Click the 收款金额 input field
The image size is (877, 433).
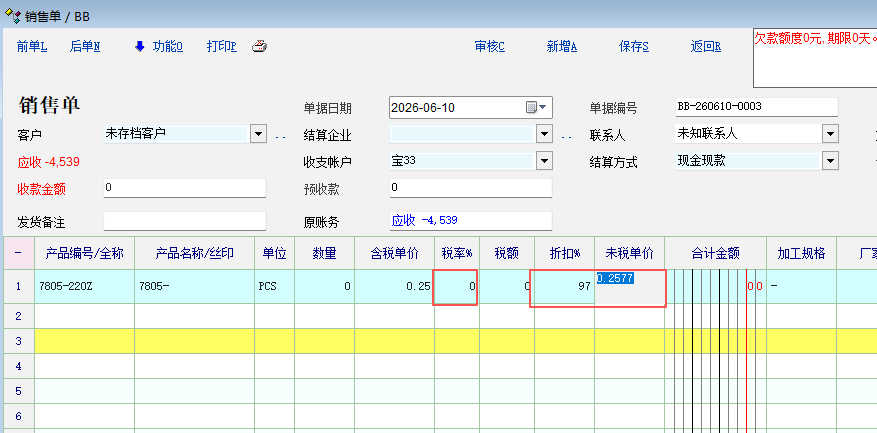(x=185, y=189)
